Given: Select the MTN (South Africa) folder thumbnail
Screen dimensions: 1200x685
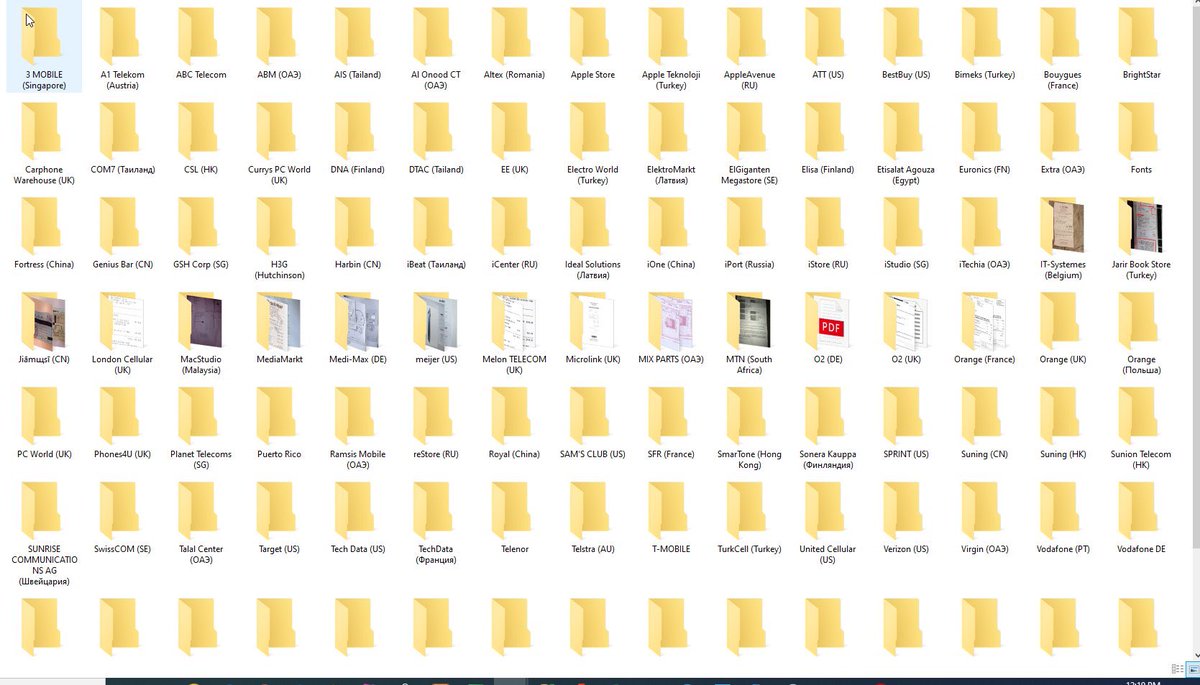Looking at the screenshot, I should [749, 321].
